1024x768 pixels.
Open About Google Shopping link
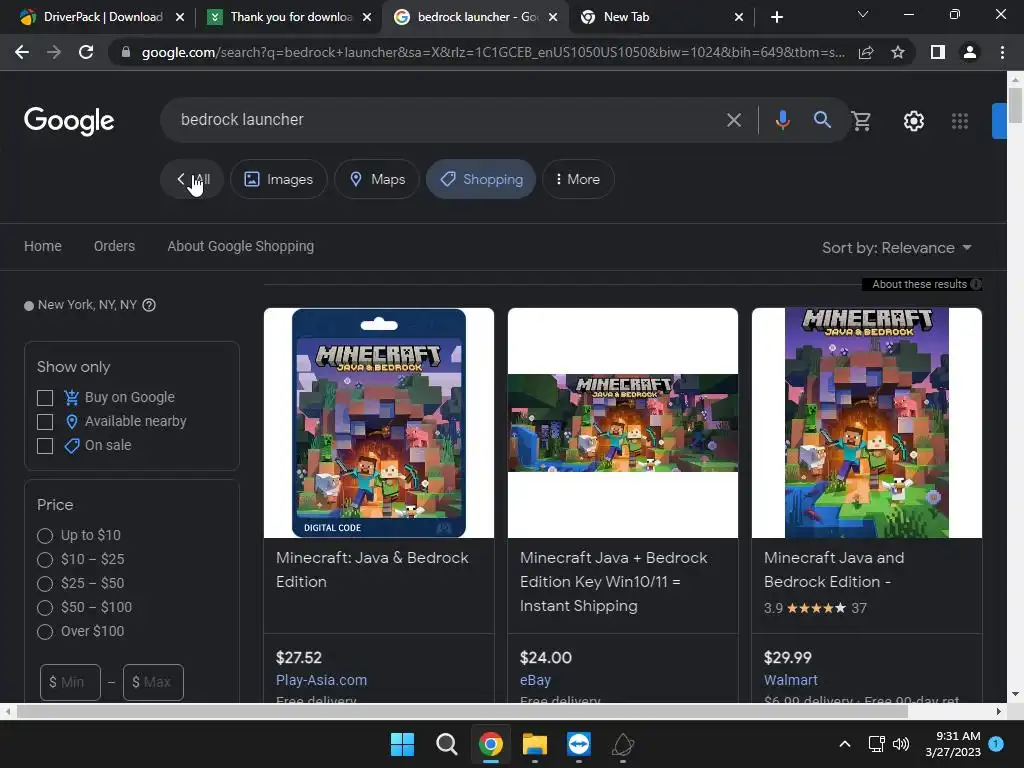(240, 246)
